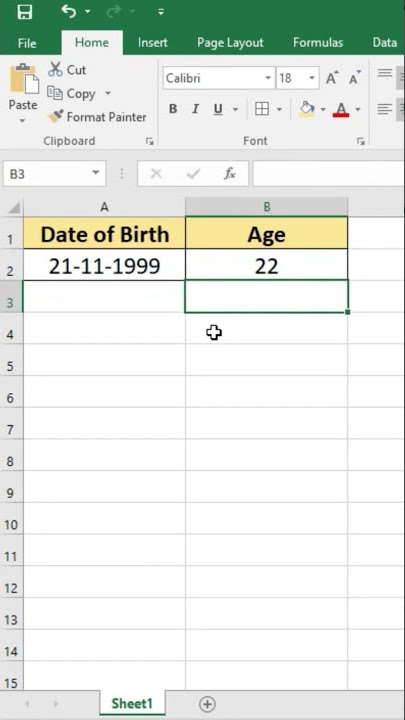Viewport: 405px width, 720px height.
Task: Open the Font Color palette arrow
Action: click(358, 109)
